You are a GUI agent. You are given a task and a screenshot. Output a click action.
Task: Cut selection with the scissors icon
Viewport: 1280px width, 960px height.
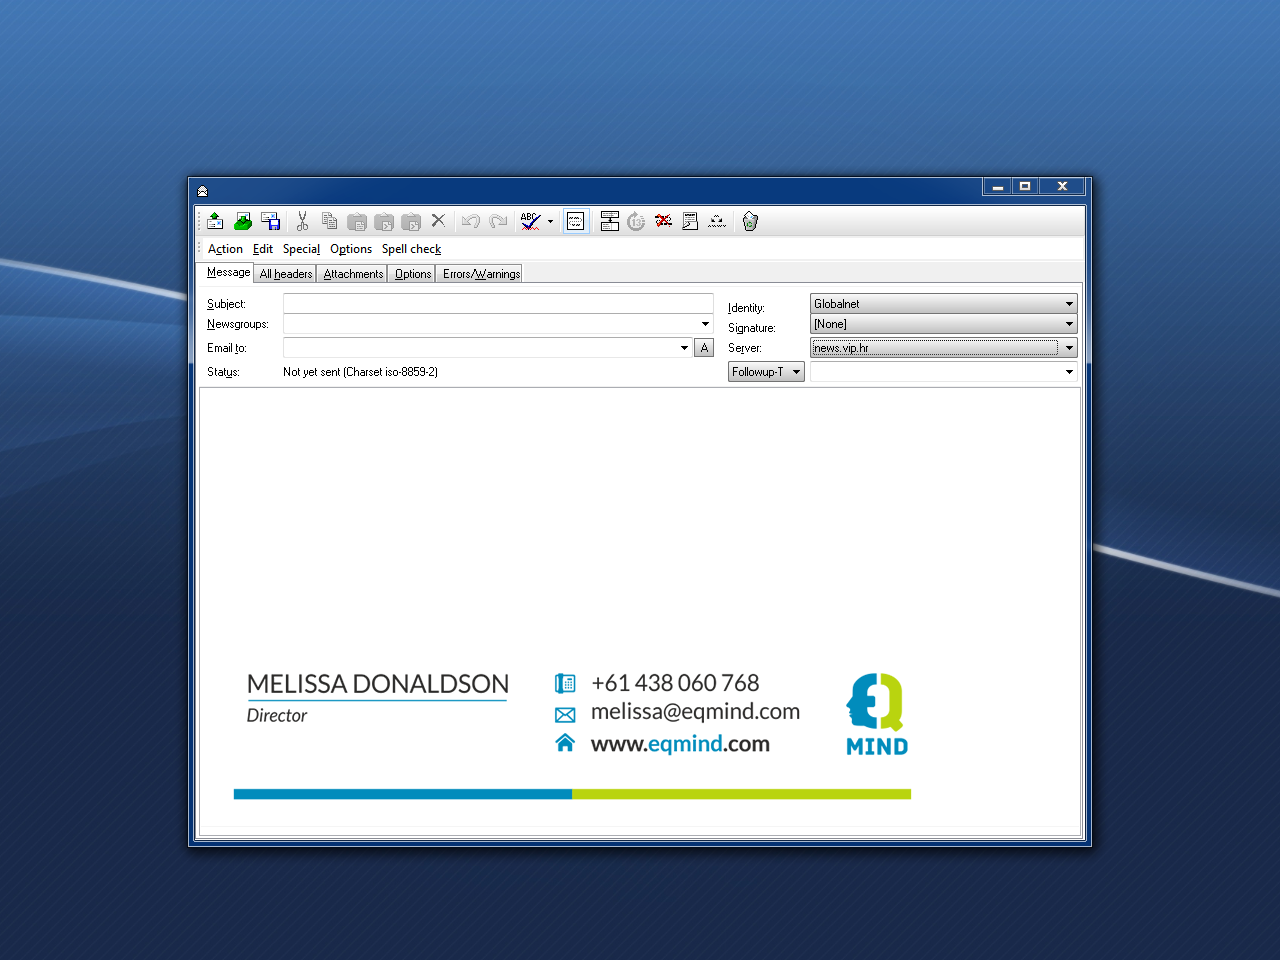point(302,221)
